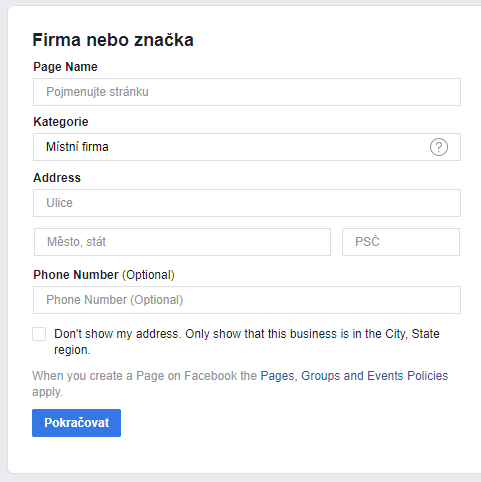This screenshot has width=481, height=482.
Task: Open the Pages, Groups and Events Policies link
Action: [x=354, y=376]
